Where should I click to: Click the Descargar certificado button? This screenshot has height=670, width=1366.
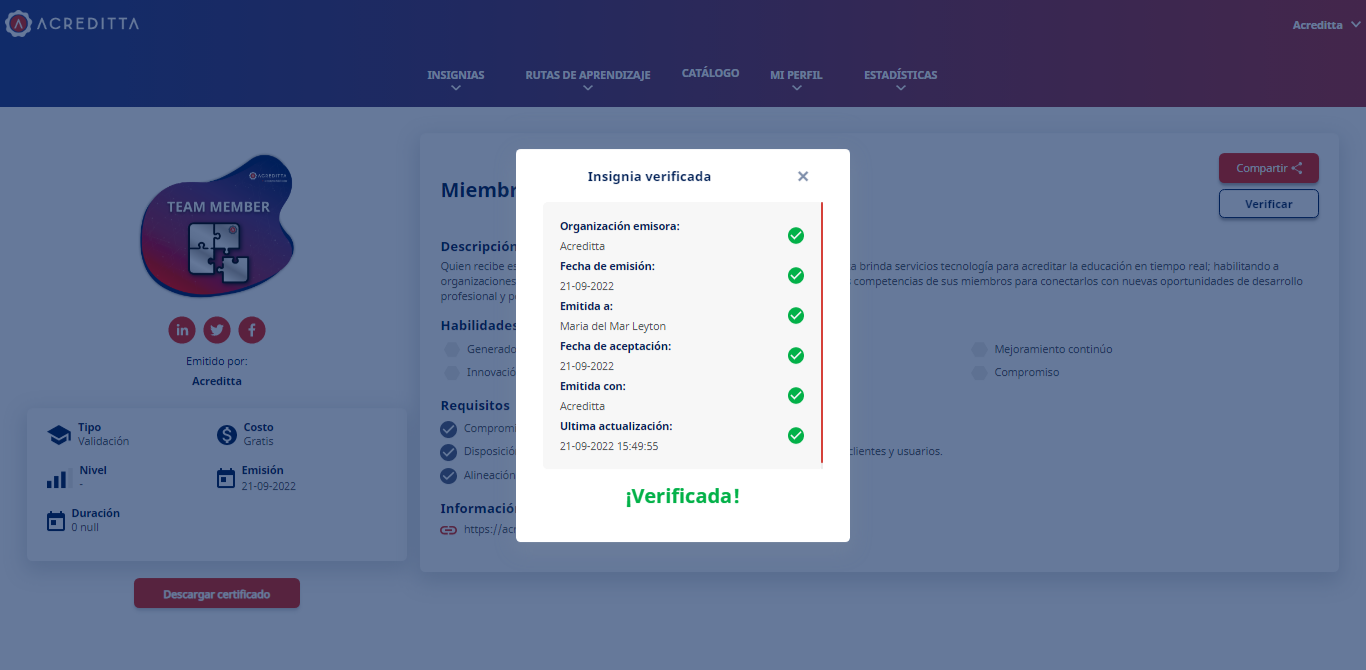tap(217, 594)
